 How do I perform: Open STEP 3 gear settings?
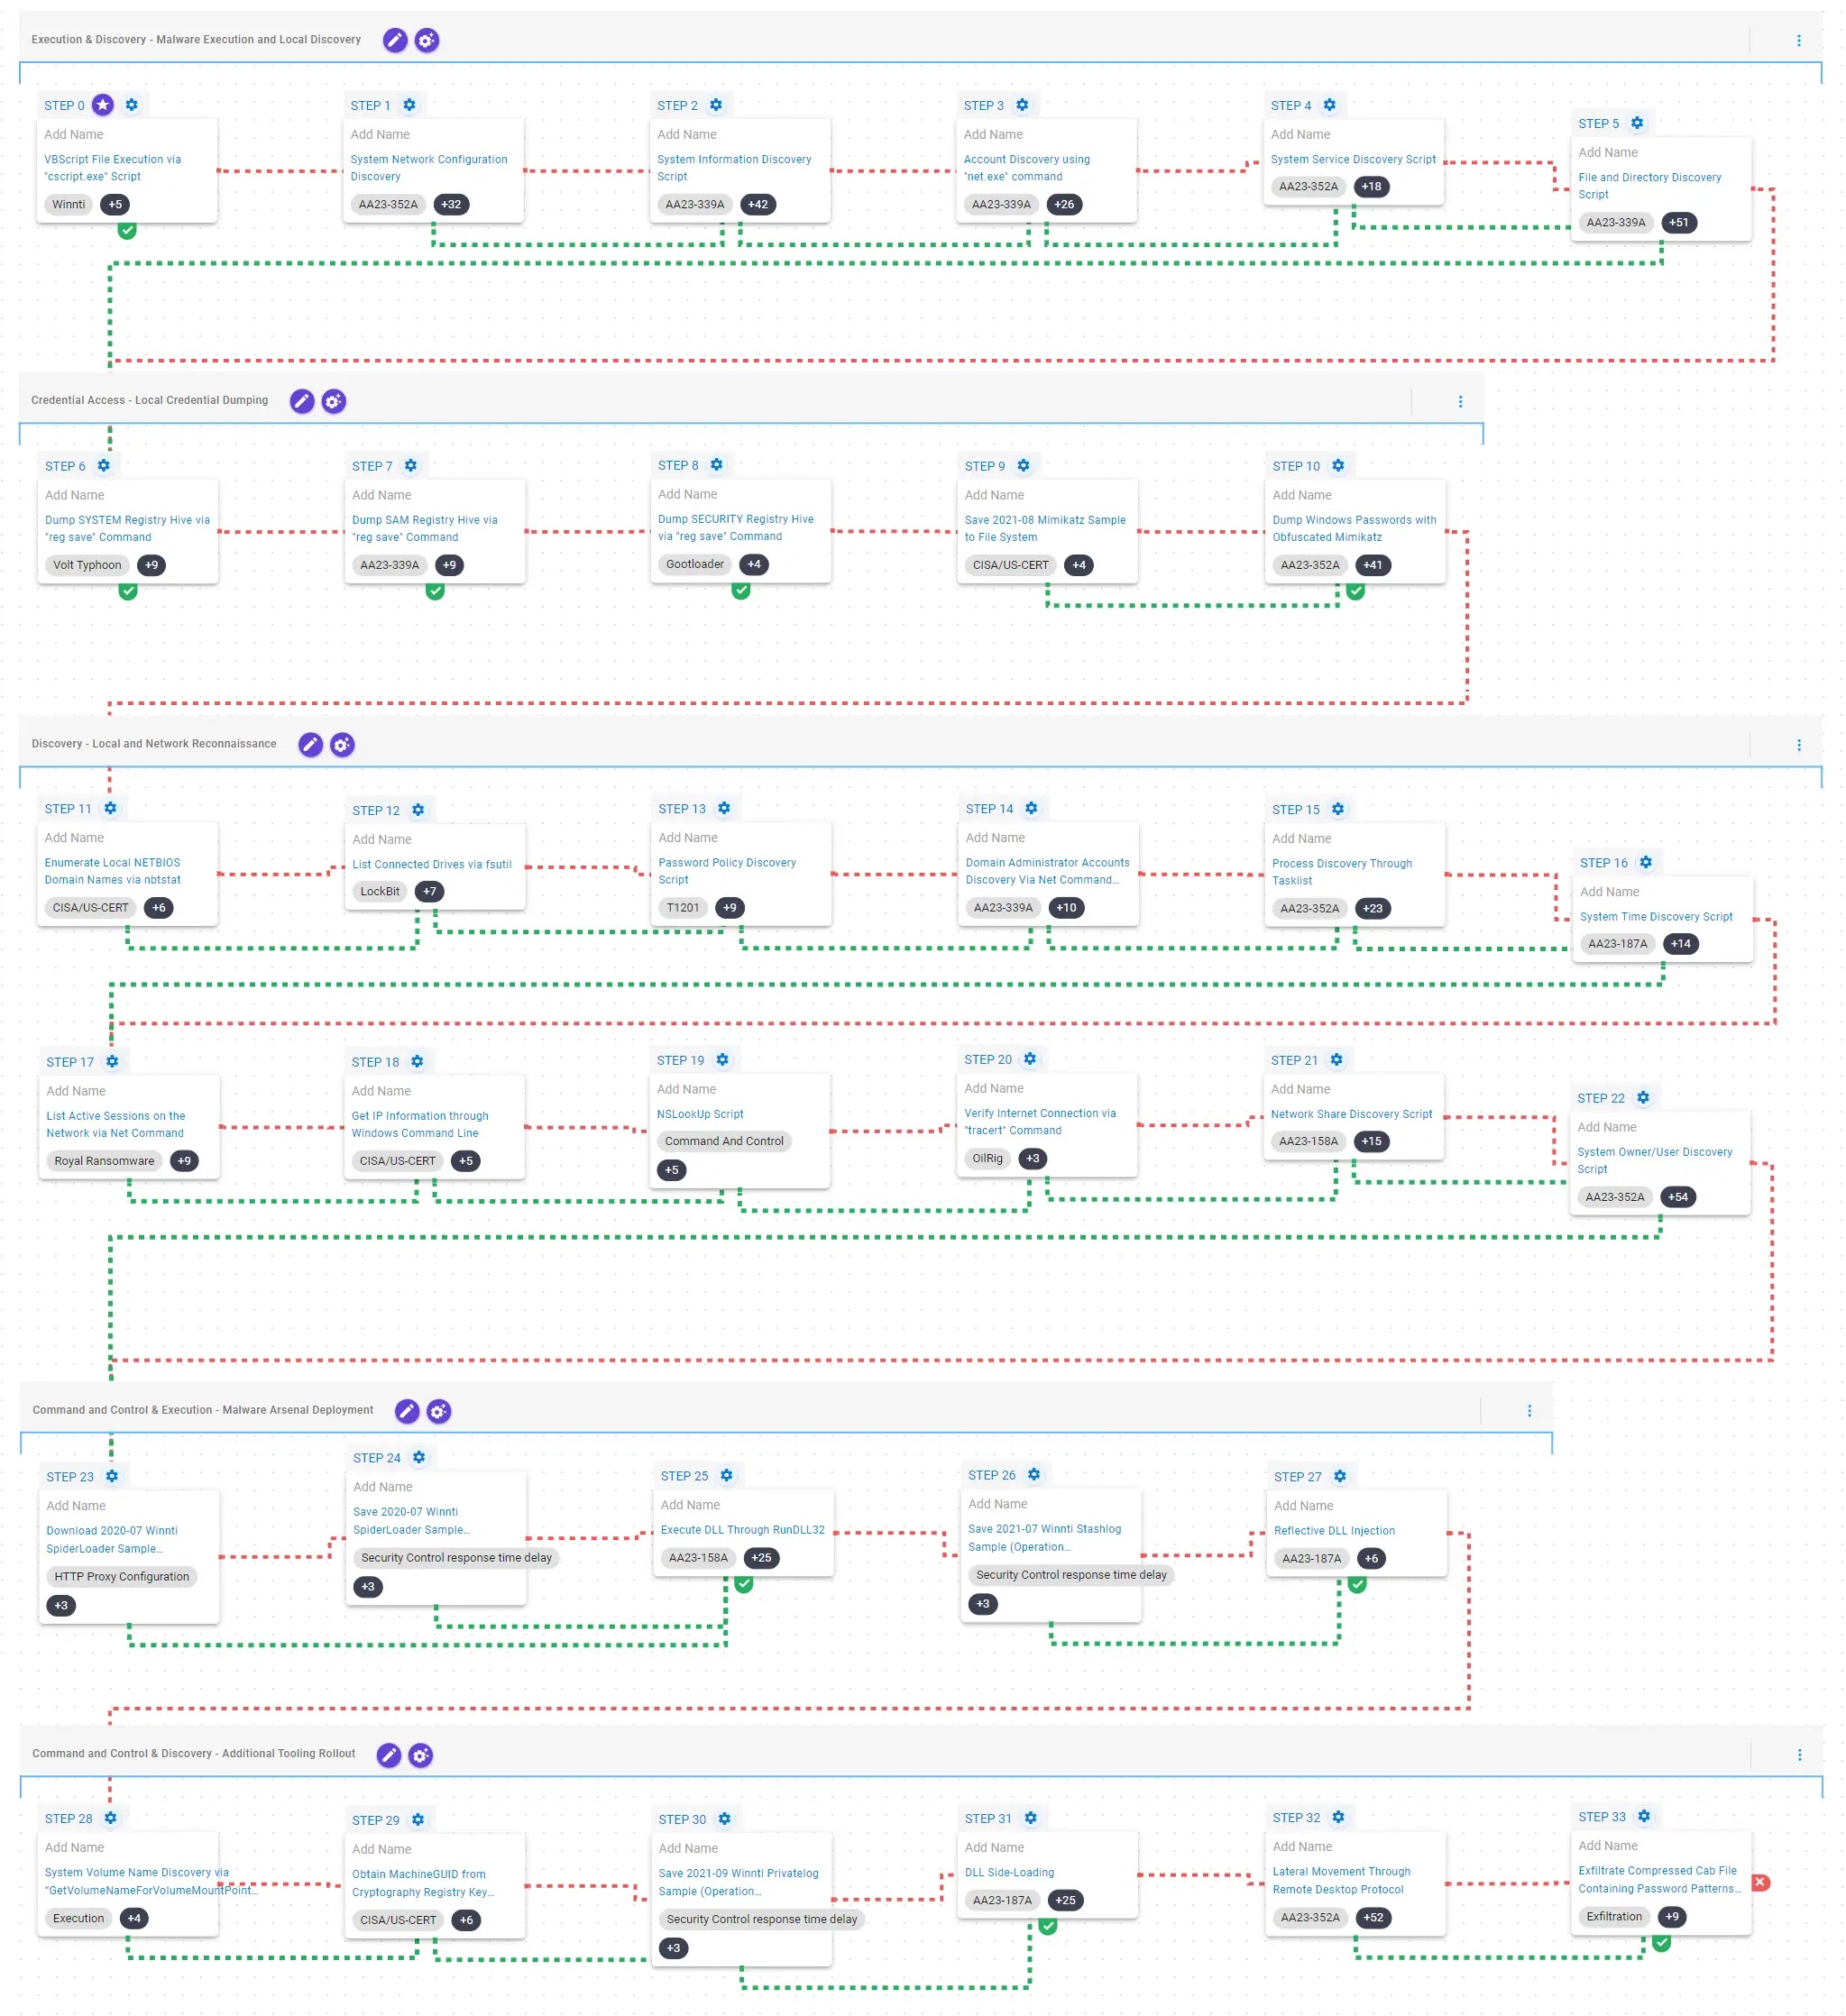click(1022, 105)
